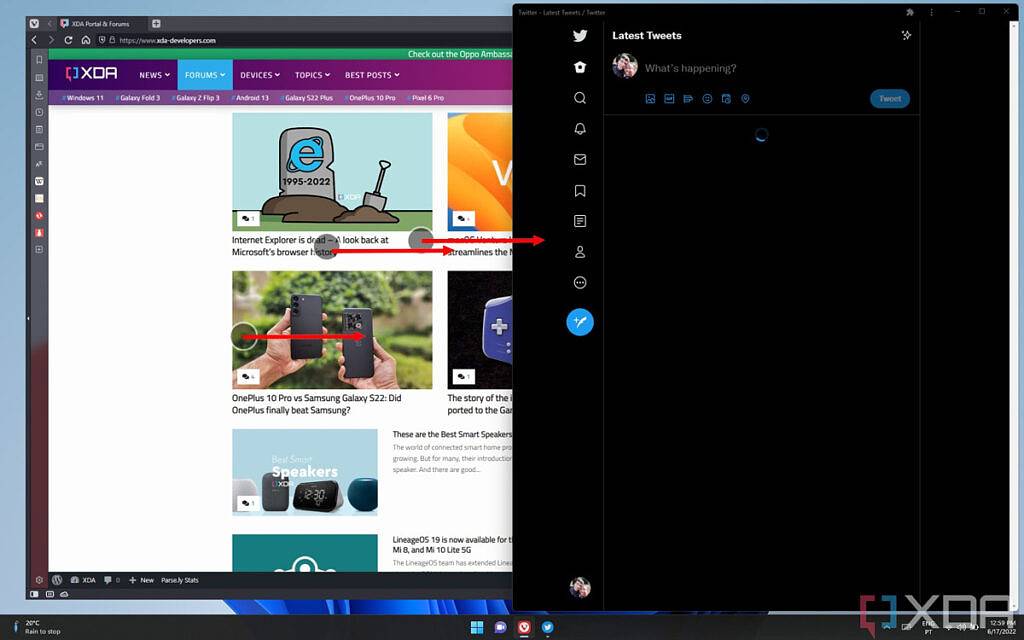The image size is (1024, 640).
Task: Open the Internet Explorer tombstone article thumbnail
Action: point(332,172)
